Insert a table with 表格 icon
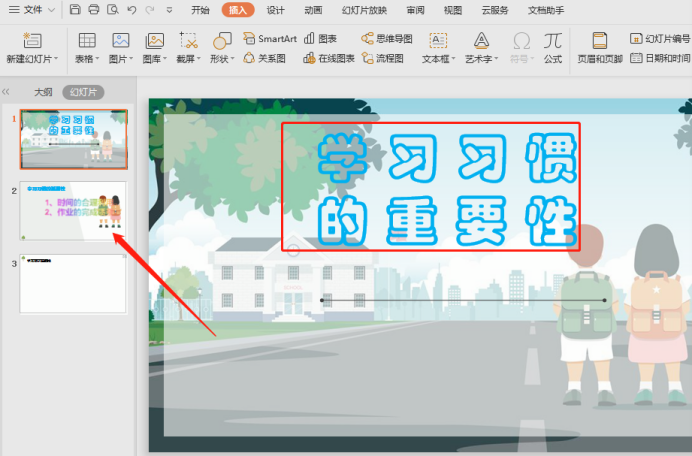The height and width of the screenshot is (456, 692). coord(87,41)
